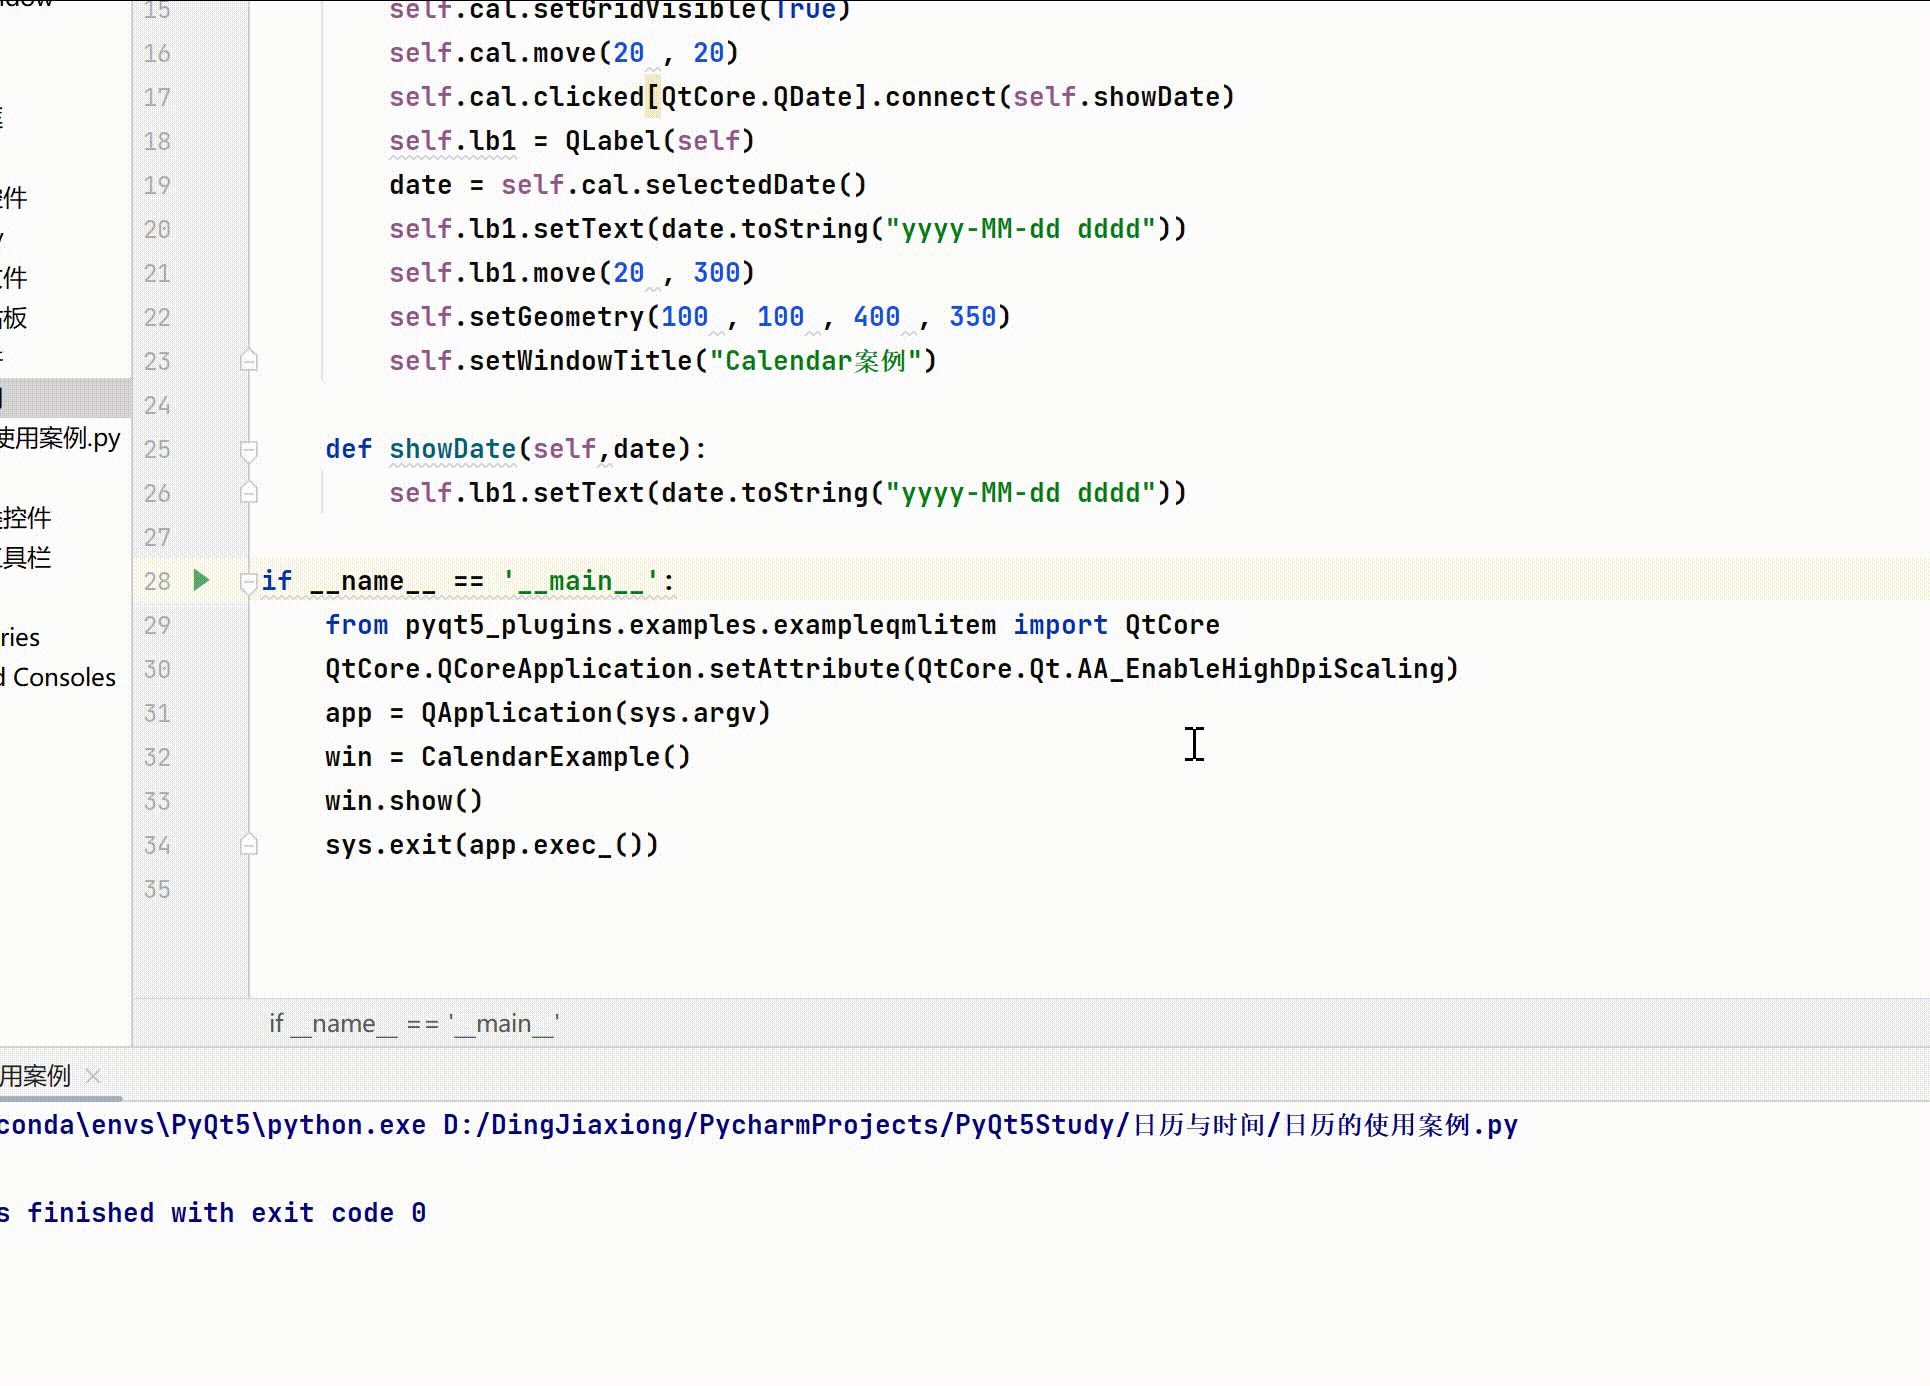This screenshot has height=1386, width=1930.
Task: Open the project file ending in 使用案例.py
Action: pyautogui.click(x=60, y=438)
